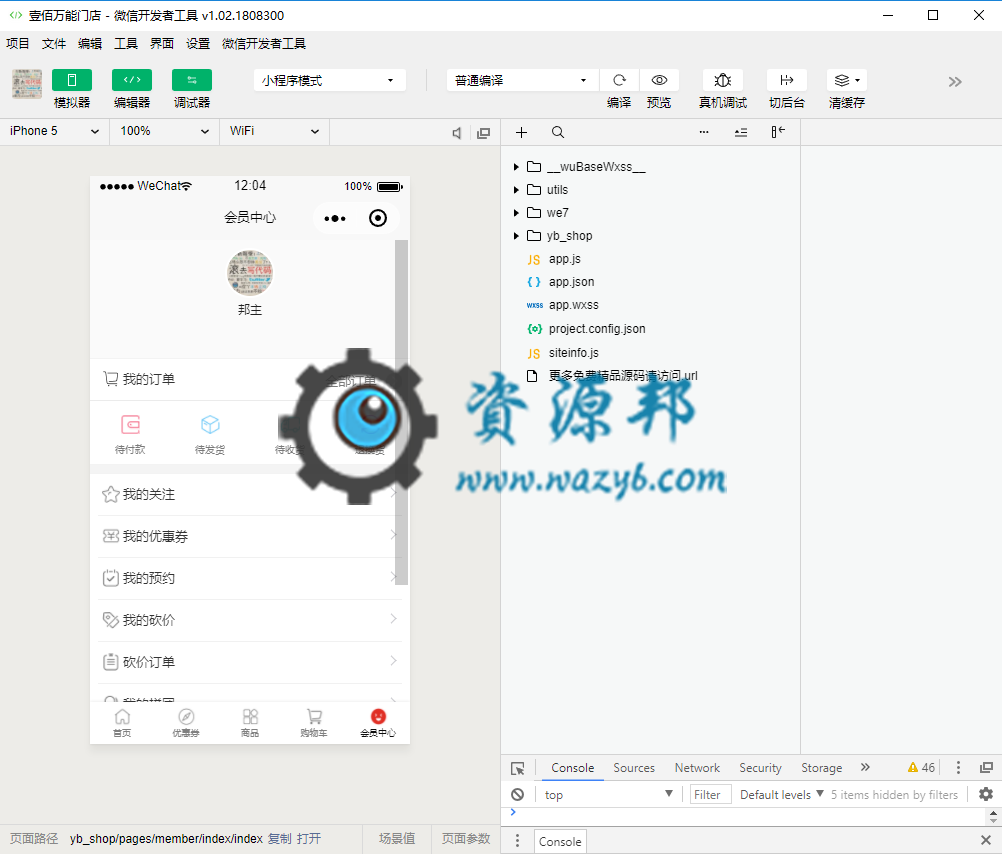The image size is (1002, 854).
Task: Click the 切后台 background switch icon
Action: [787, 81]
